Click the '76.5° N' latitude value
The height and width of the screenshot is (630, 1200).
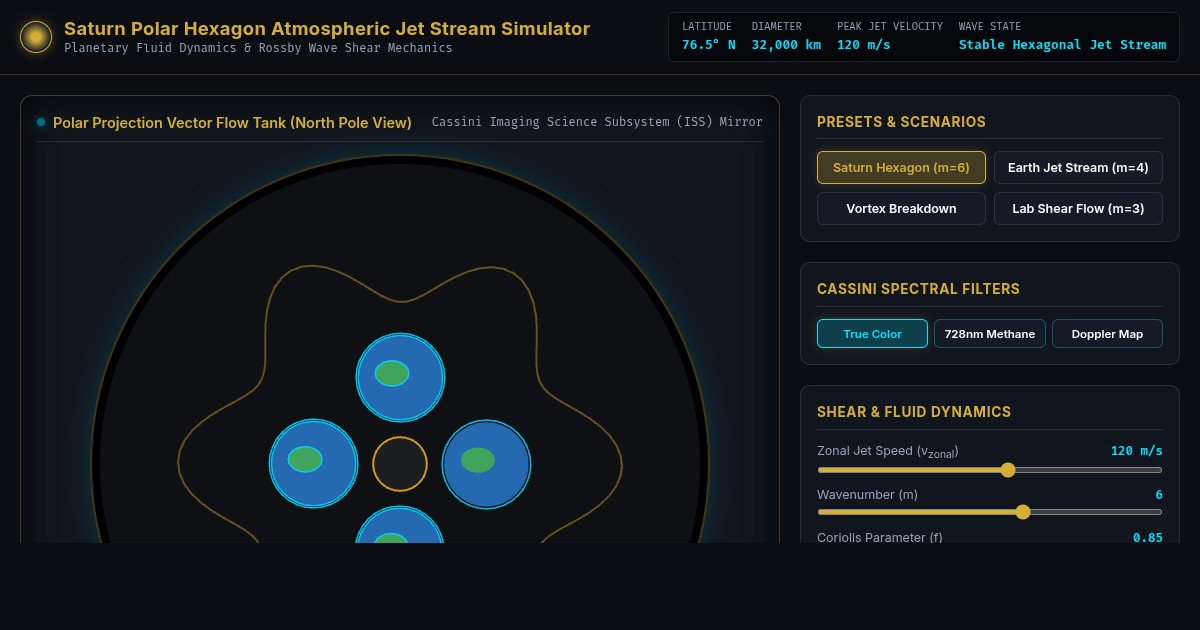[709, 44]
